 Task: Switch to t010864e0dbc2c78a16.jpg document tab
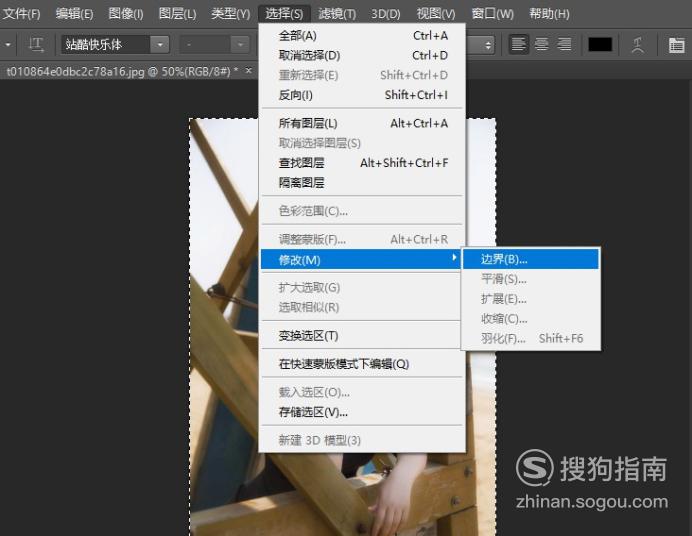[x=122, y=71]
